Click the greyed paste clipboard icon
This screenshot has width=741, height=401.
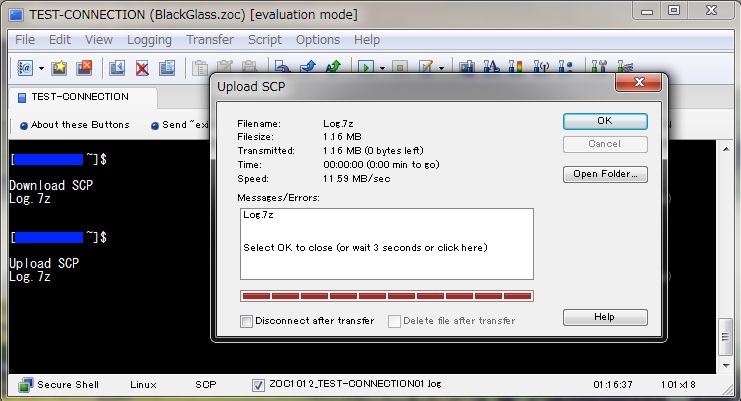click(x=200, y=68)
